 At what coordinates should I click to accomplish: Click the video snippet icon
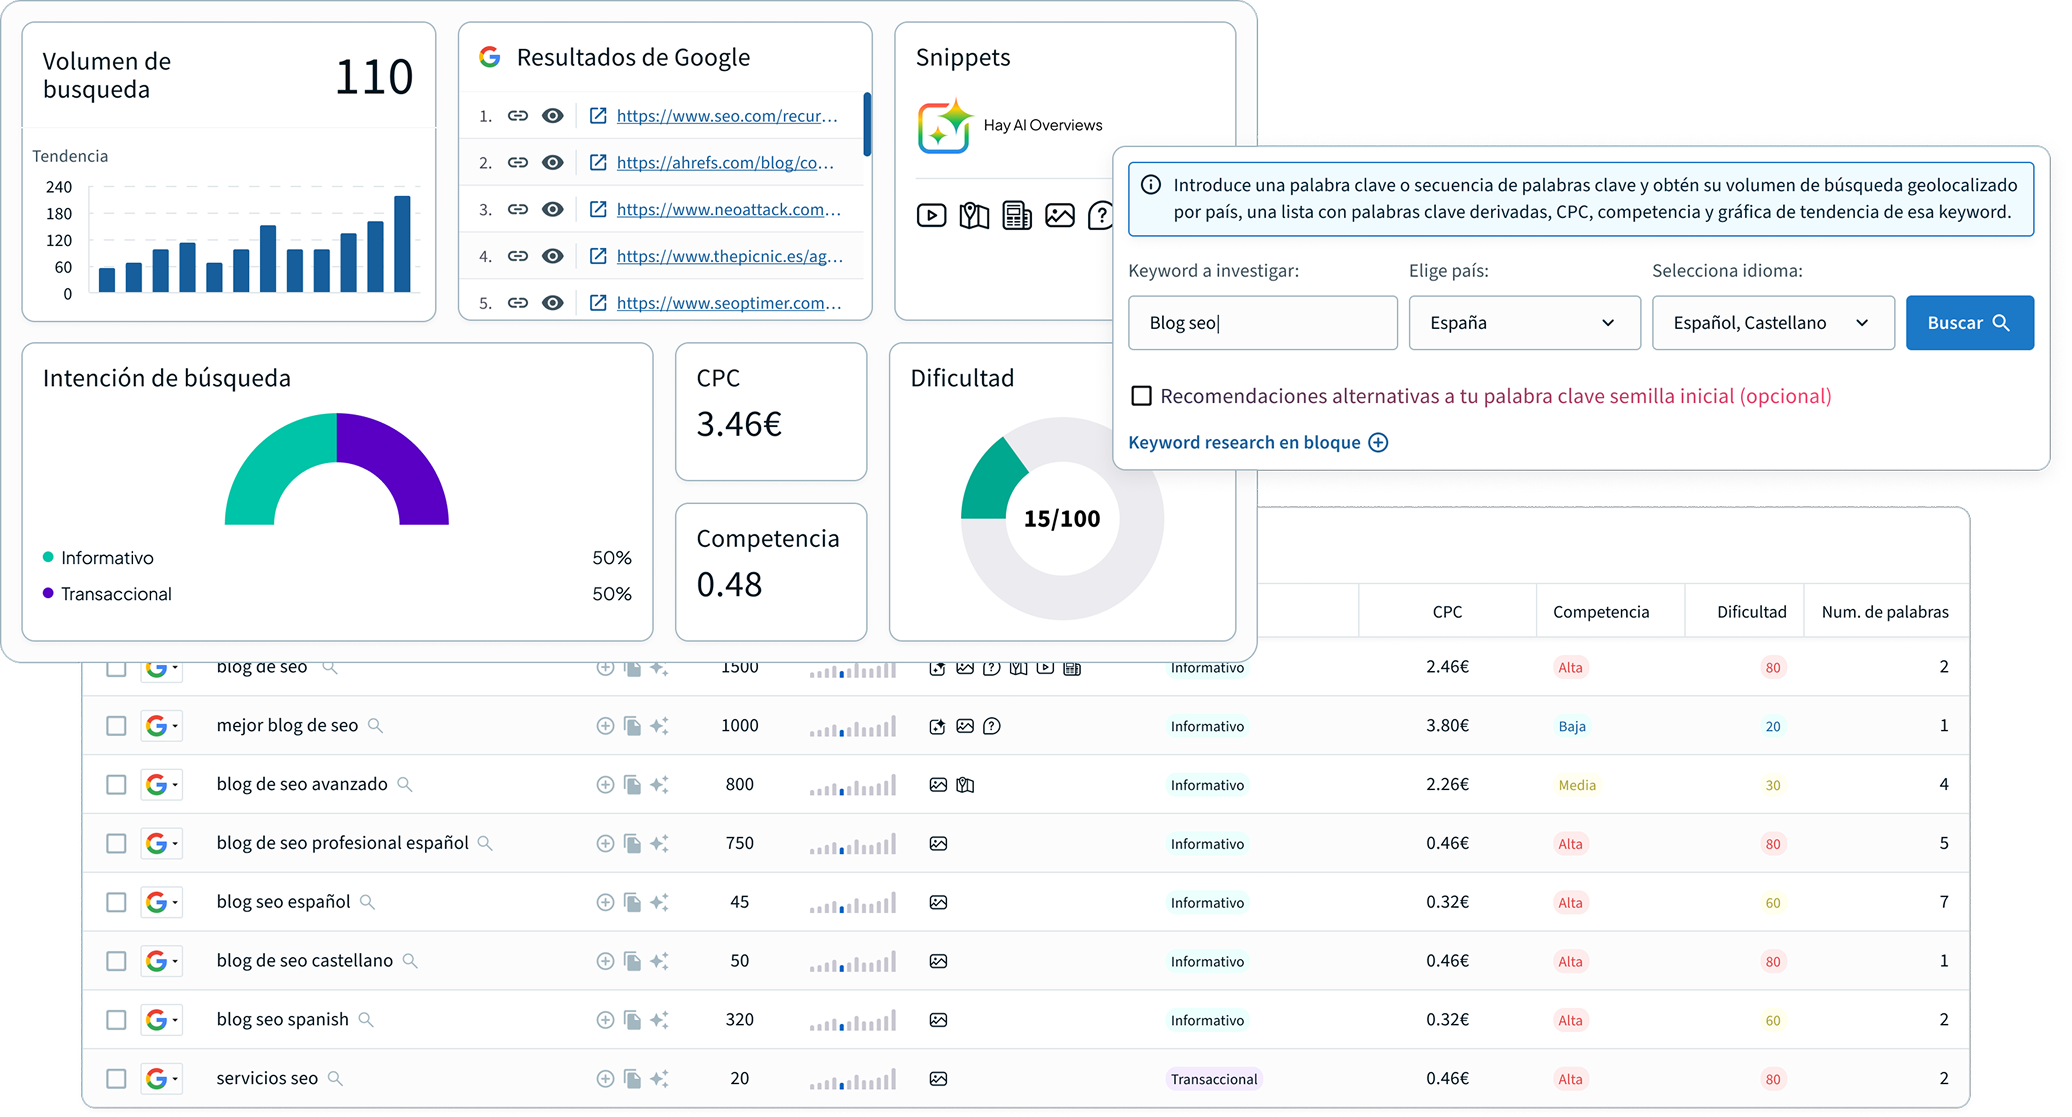931,215
